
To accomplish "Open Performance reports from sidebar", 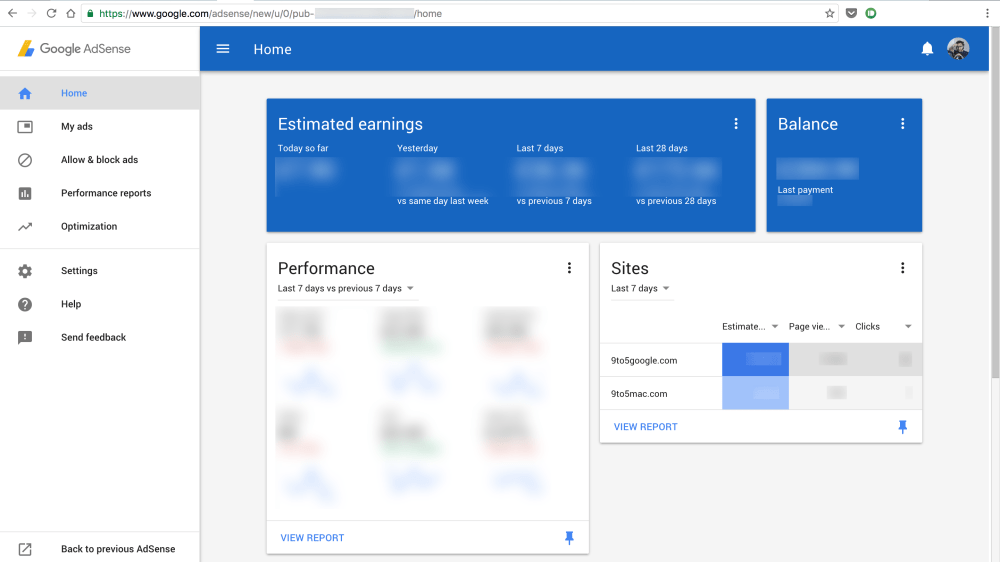I will 106,193.
